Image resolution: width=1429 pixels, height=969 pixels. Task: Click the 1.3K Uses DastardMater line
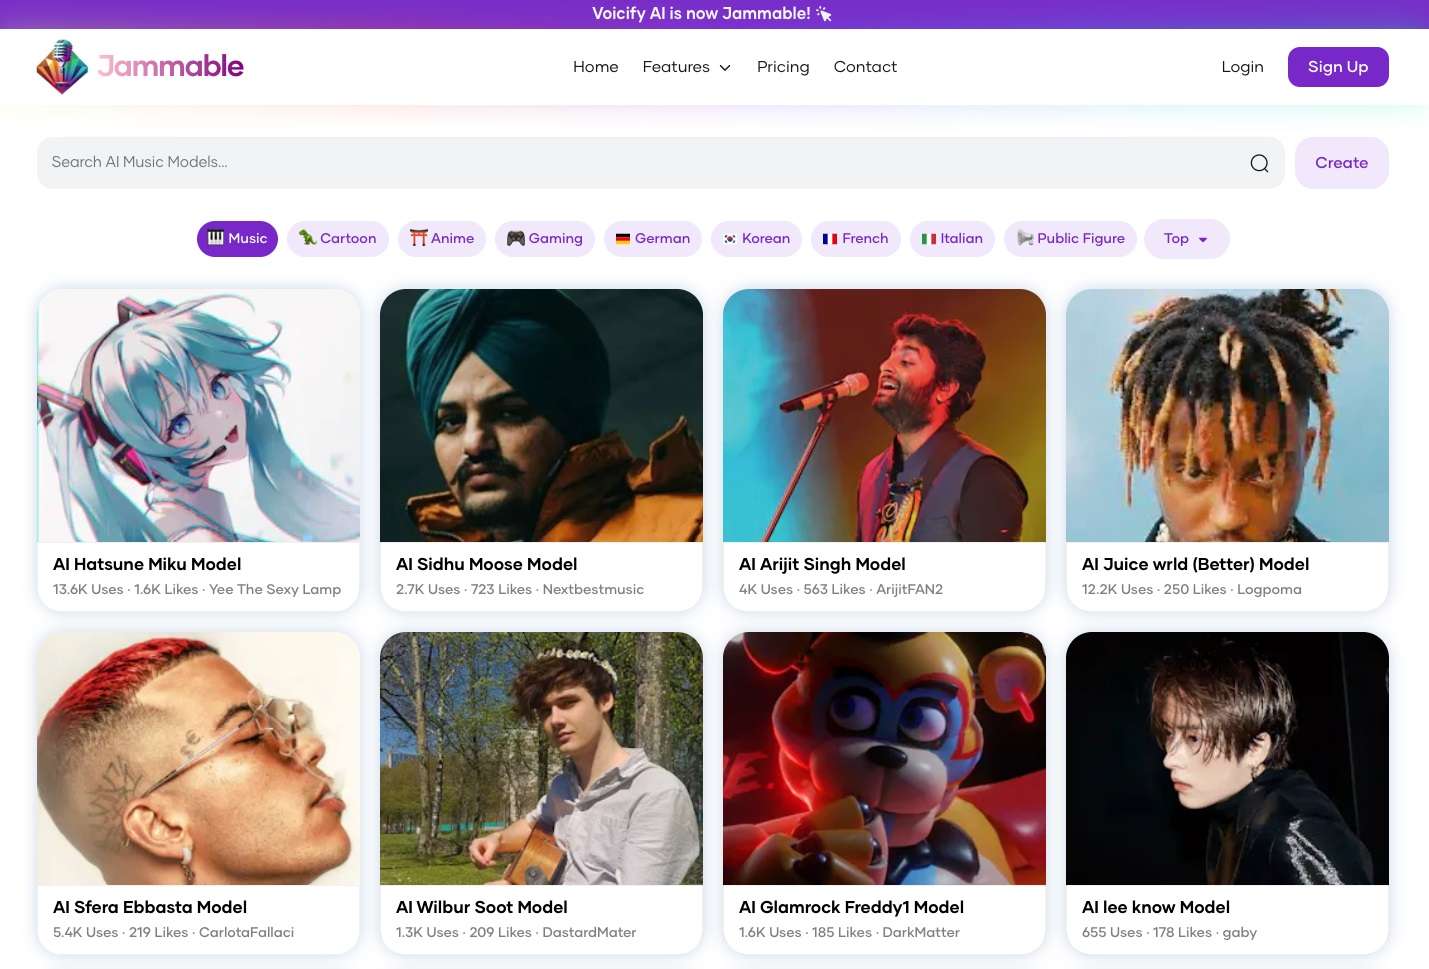click(x=516, y=932)
